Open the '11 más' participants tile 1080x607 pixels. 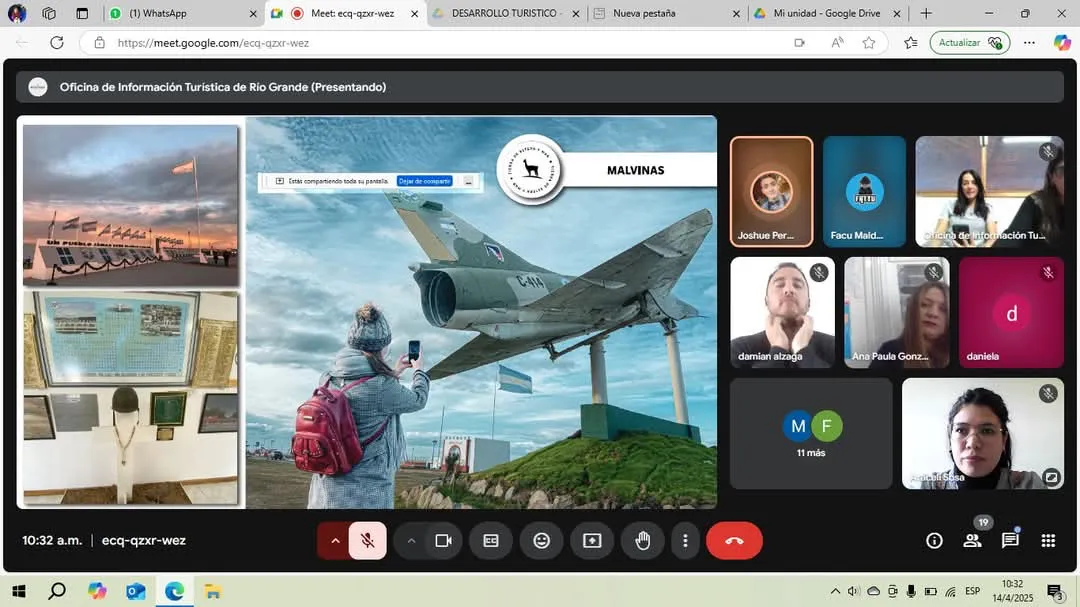[x=811, y=433]
